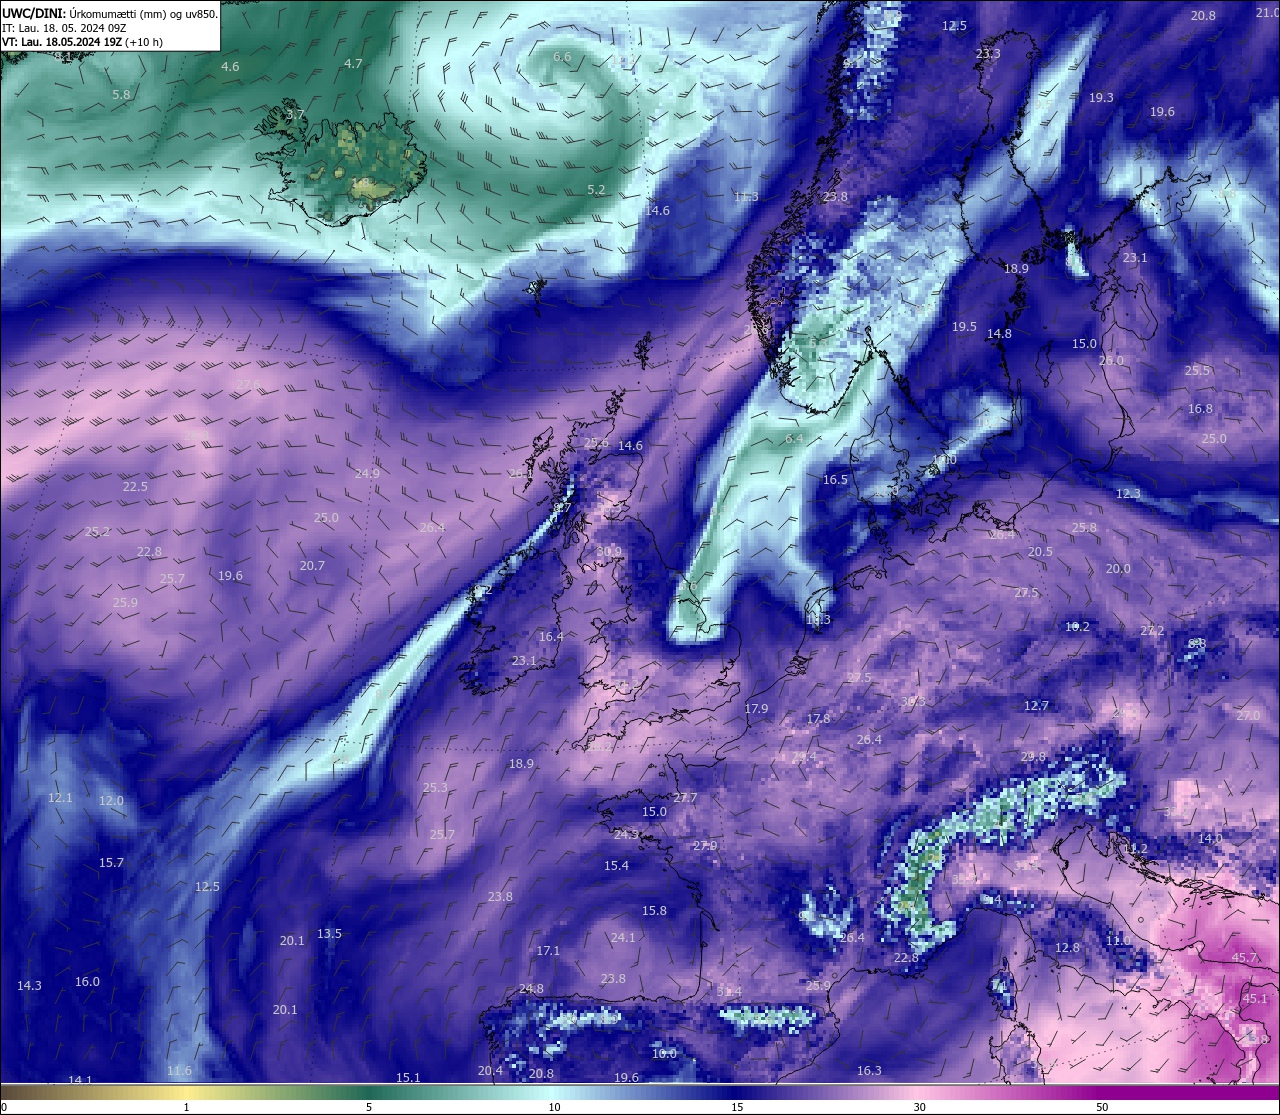
Task: Click the value 3.7 near Iceland
Action: [295, 115]
